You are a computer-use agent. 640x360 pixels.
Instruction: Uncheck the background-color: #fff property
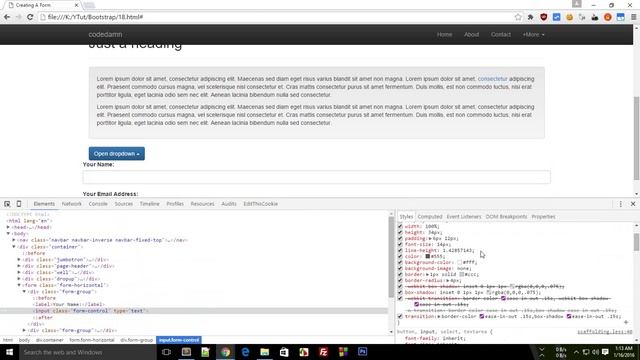pos(400,262)
